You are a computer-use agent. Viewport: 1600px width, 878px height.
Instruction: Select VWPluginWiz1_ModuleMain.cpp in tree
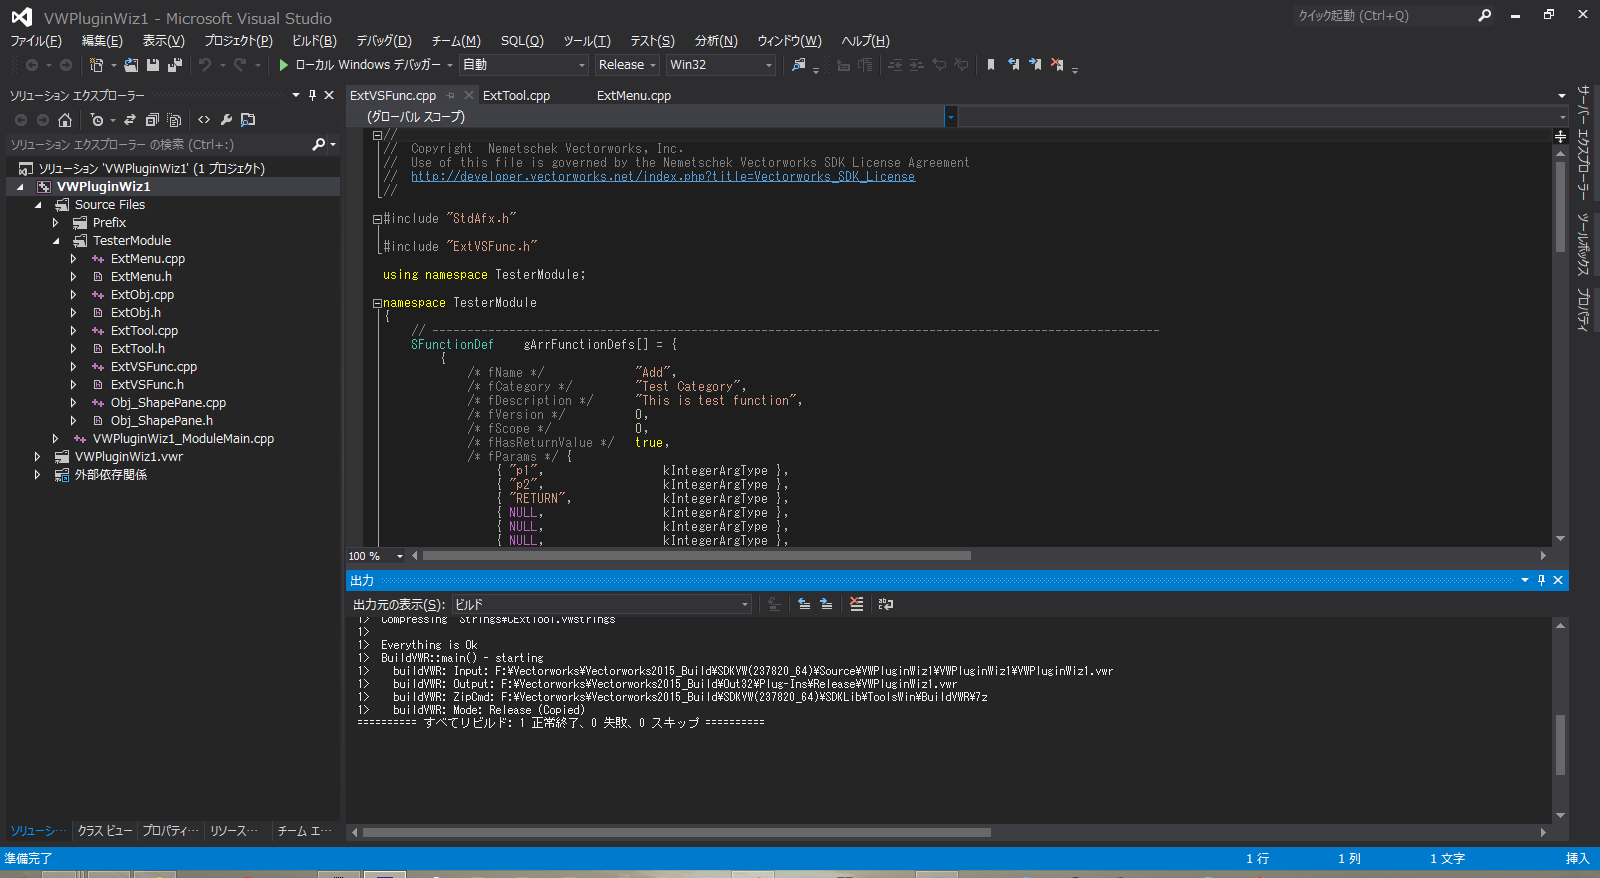pyautogui.click(x=184, y=439)
